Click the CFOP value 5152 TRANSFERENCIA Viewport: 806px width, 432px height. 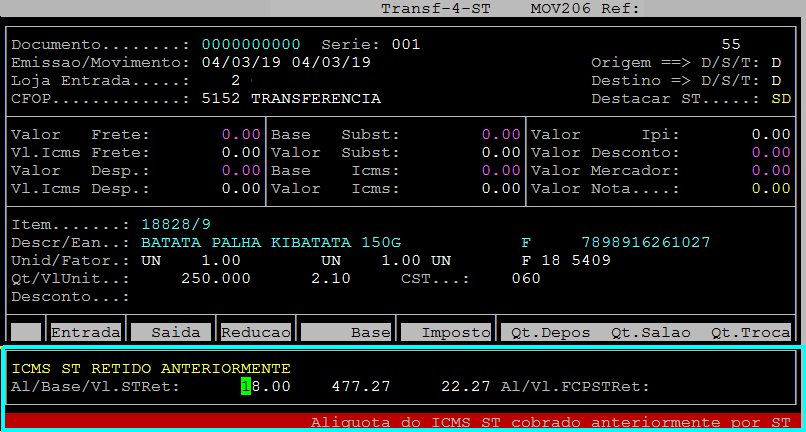click(290, 99)
